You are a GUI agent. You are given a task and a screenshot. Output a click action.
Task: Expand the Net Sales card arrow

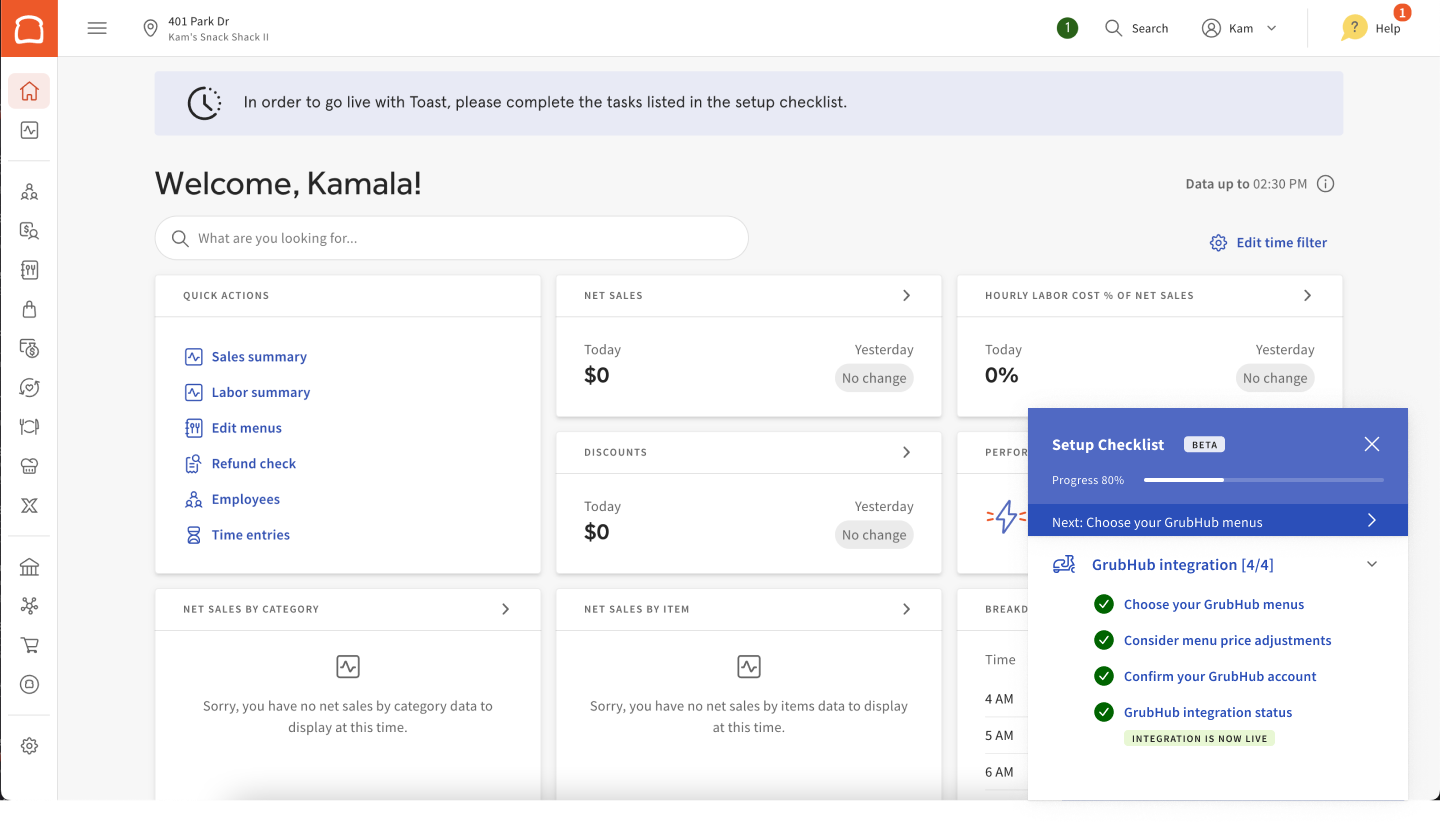(x=906, y=295)
